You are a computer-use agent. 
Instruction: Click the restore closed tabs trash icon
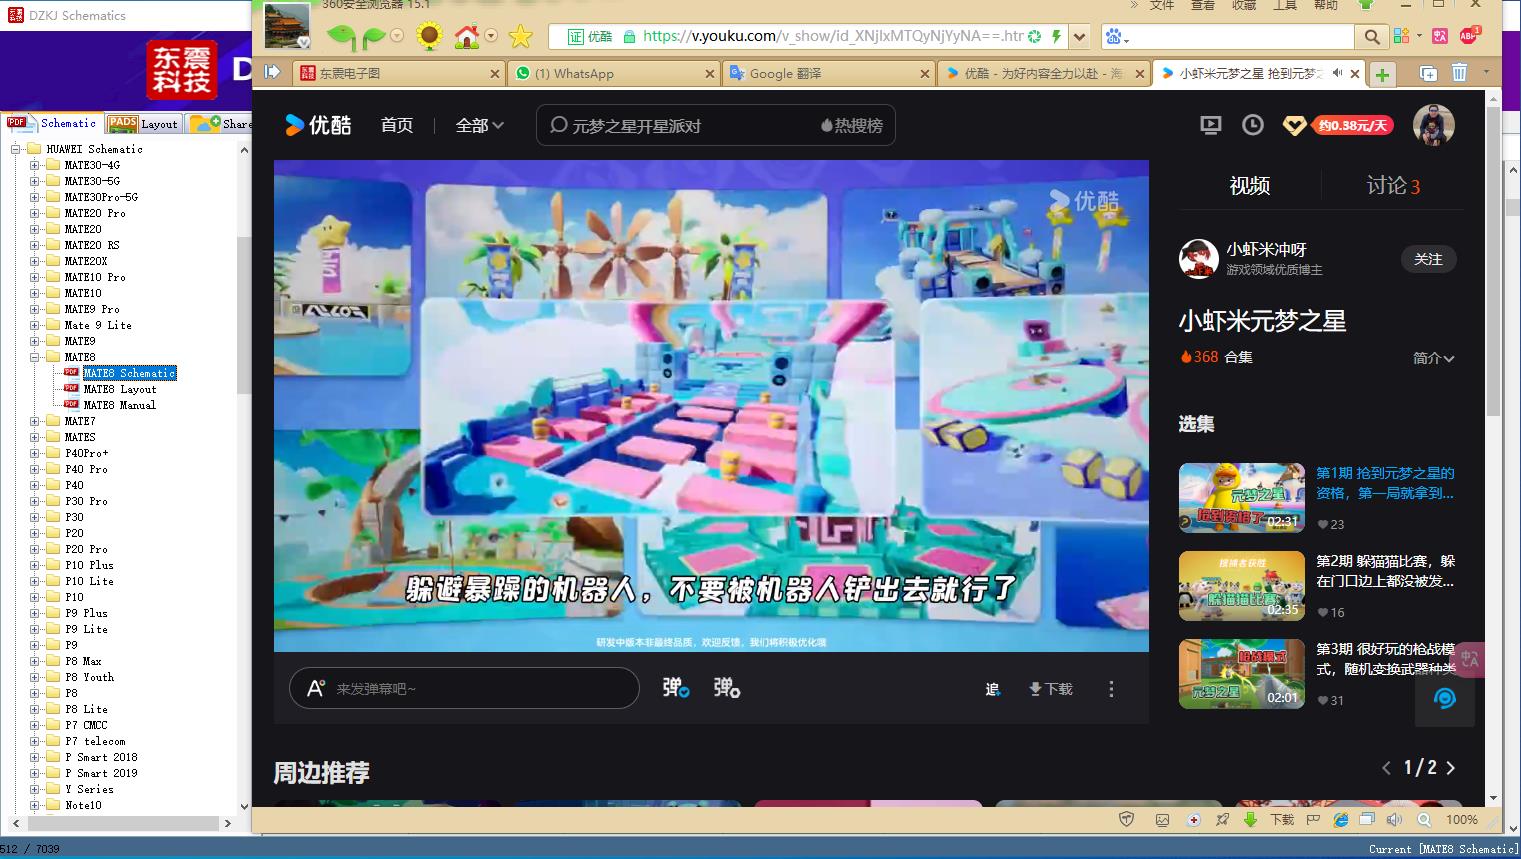coord(1459,72)
